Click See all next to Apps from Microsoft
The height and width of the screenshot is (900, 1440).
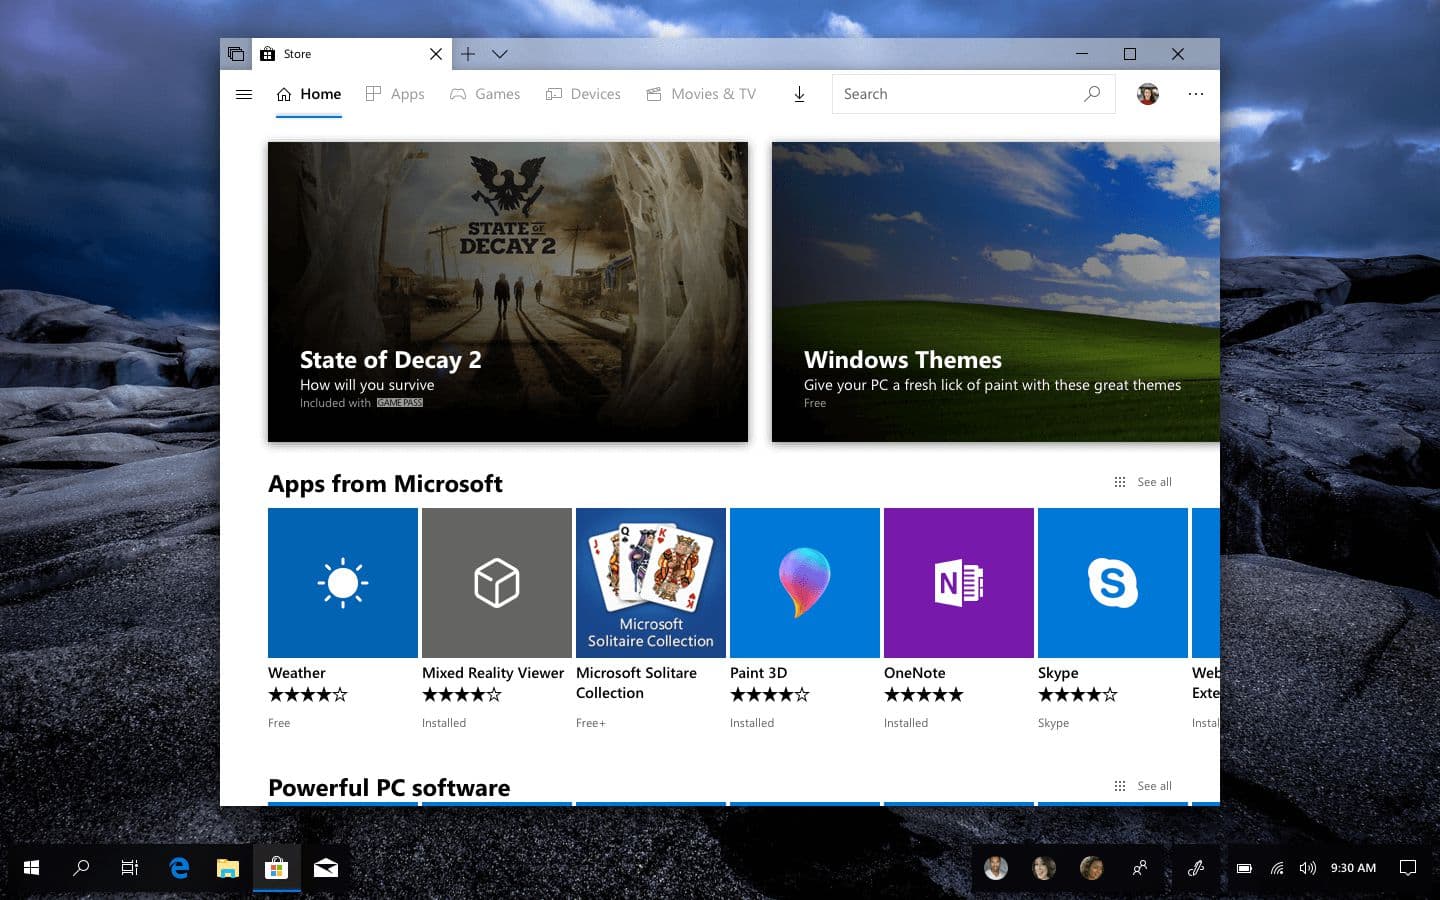(1153, 482)
